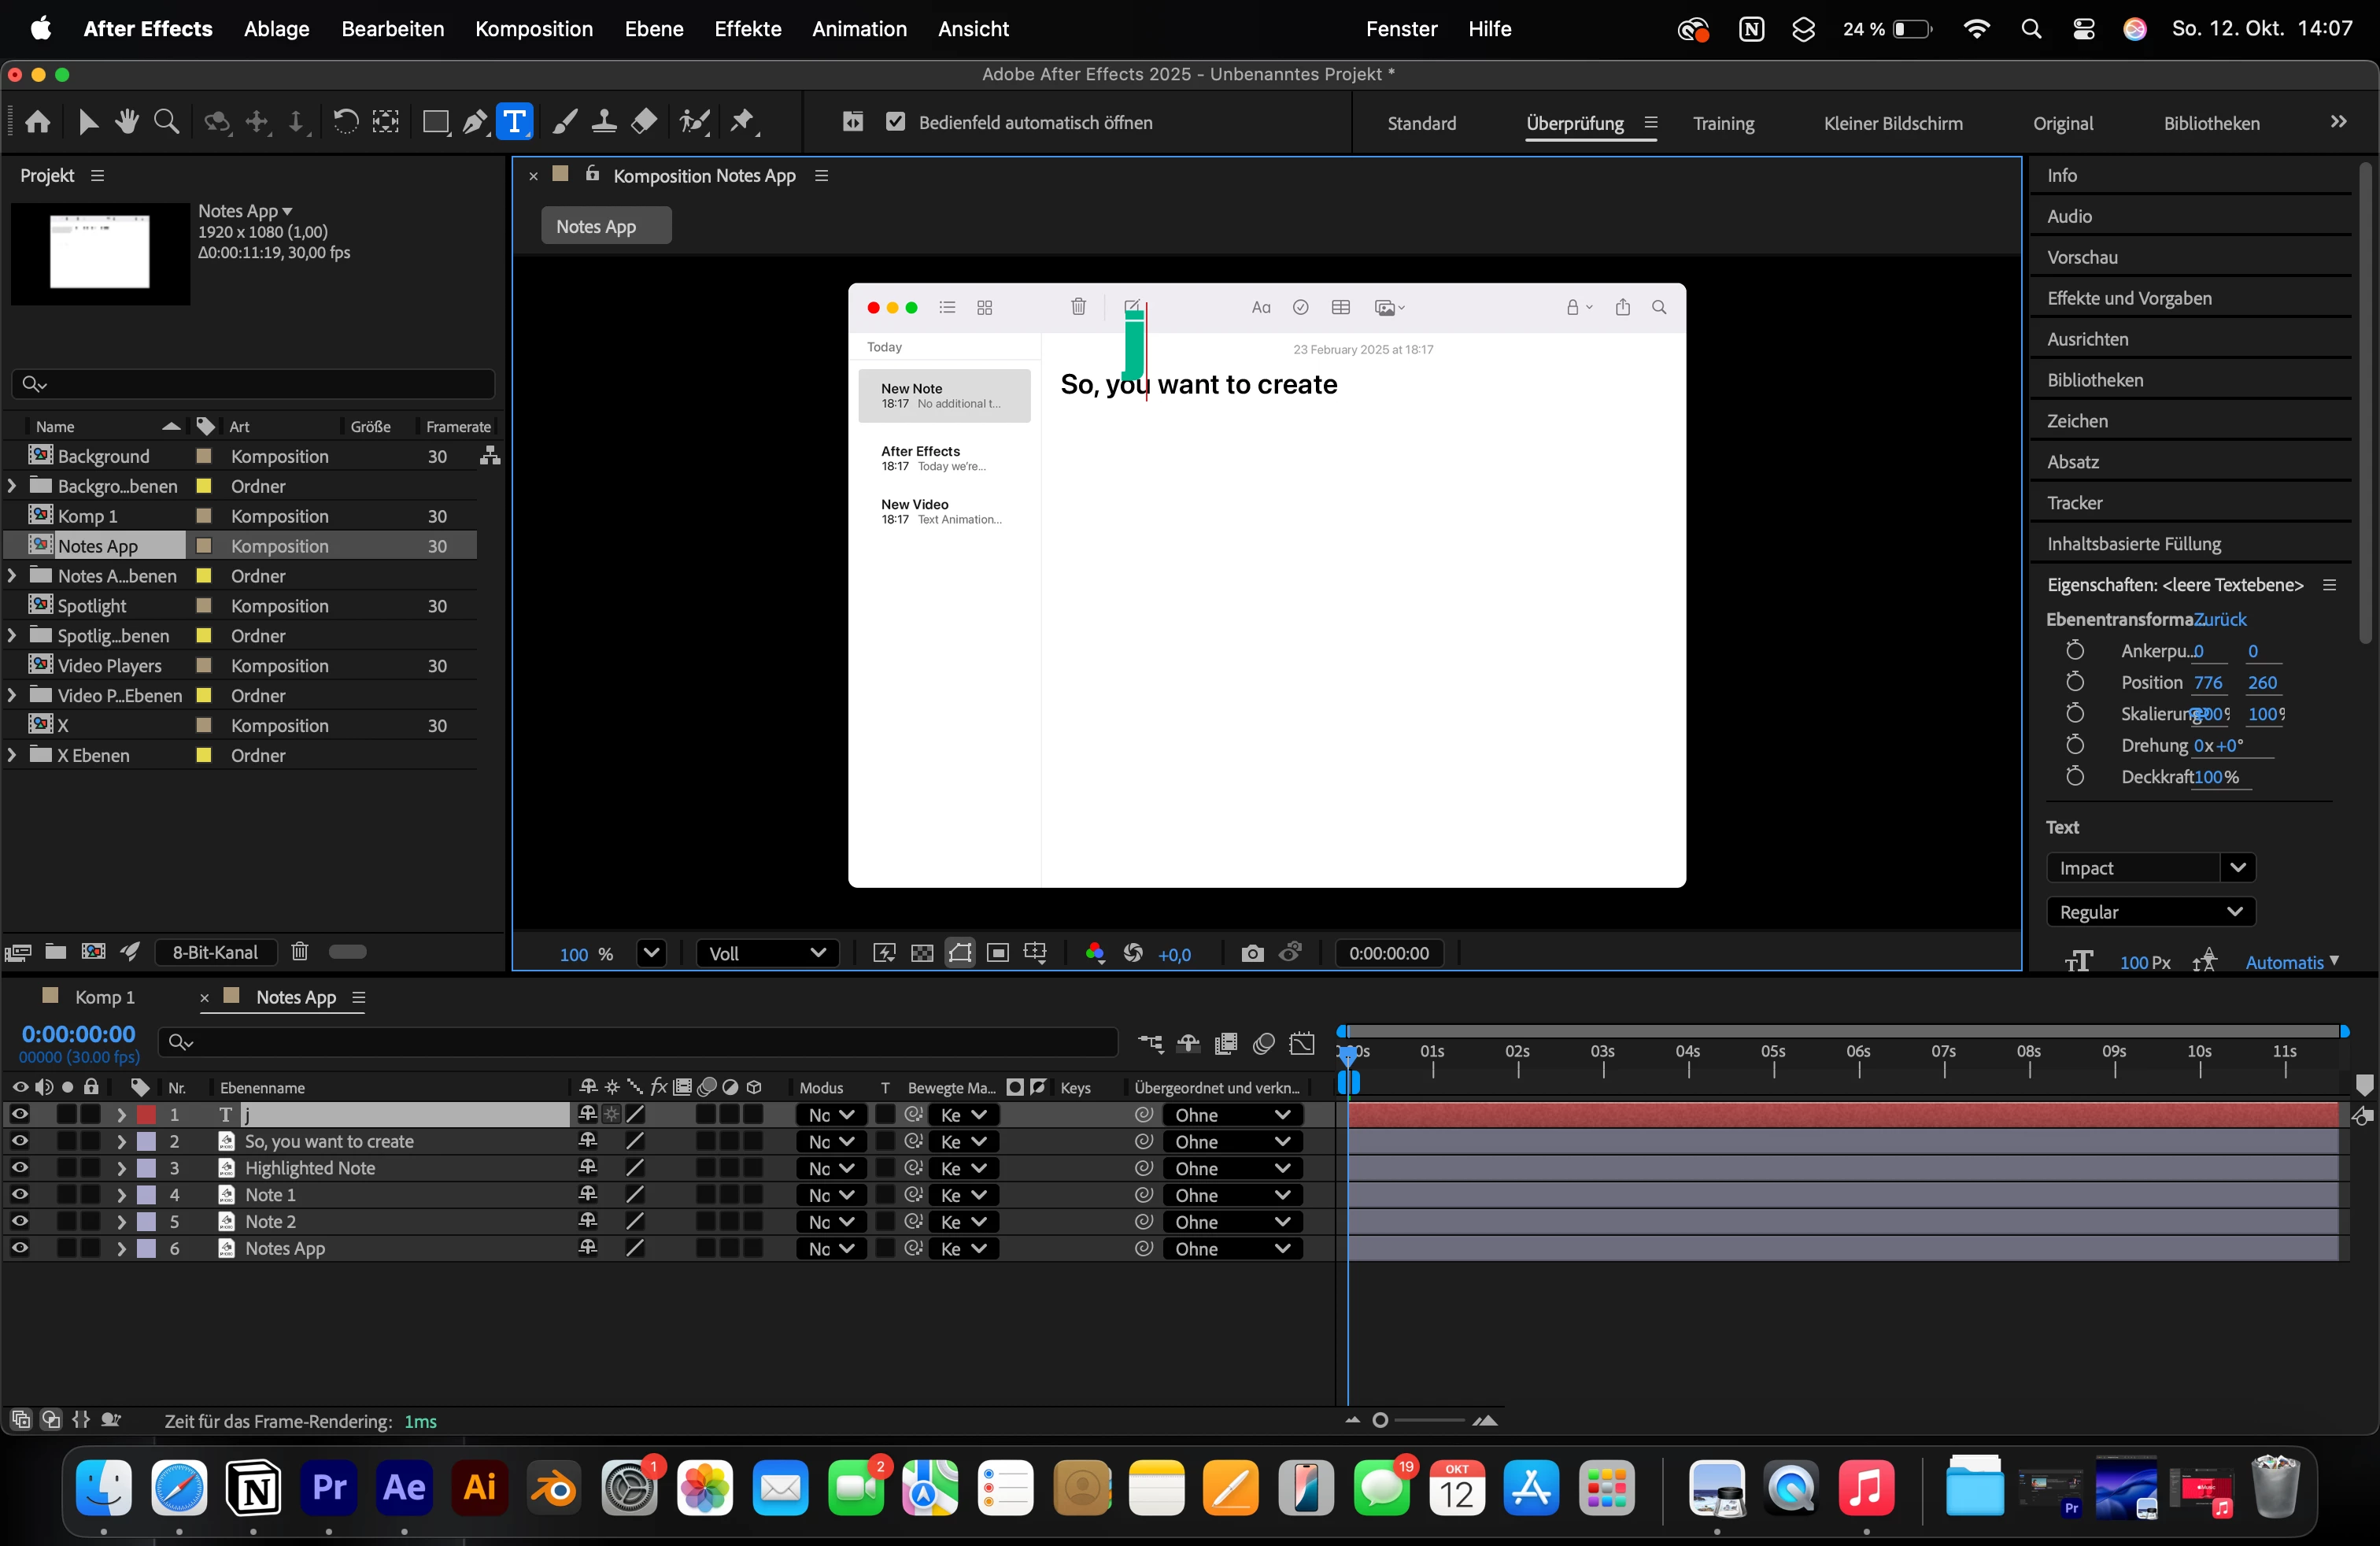This screenshot has width=2380, height=1546.
Task: Select the Rectangle shape tool
Action: [435, 122]
